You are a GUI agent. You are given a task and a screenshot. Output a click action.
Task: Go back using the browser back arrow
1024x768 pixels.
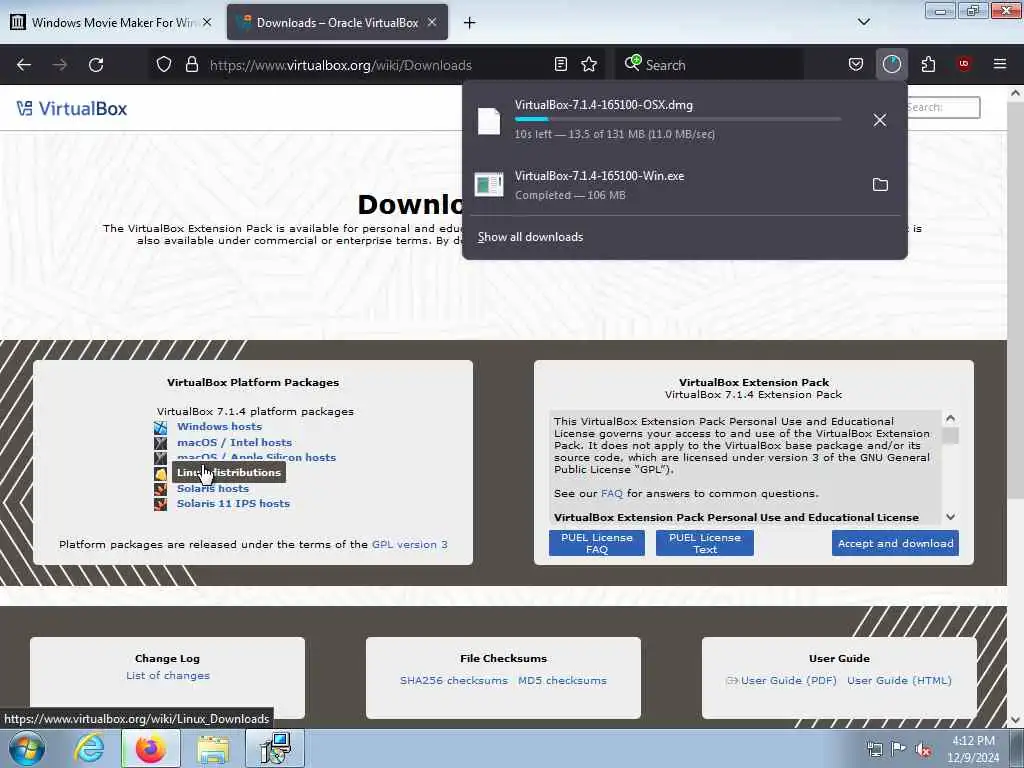tap(24, 65)
